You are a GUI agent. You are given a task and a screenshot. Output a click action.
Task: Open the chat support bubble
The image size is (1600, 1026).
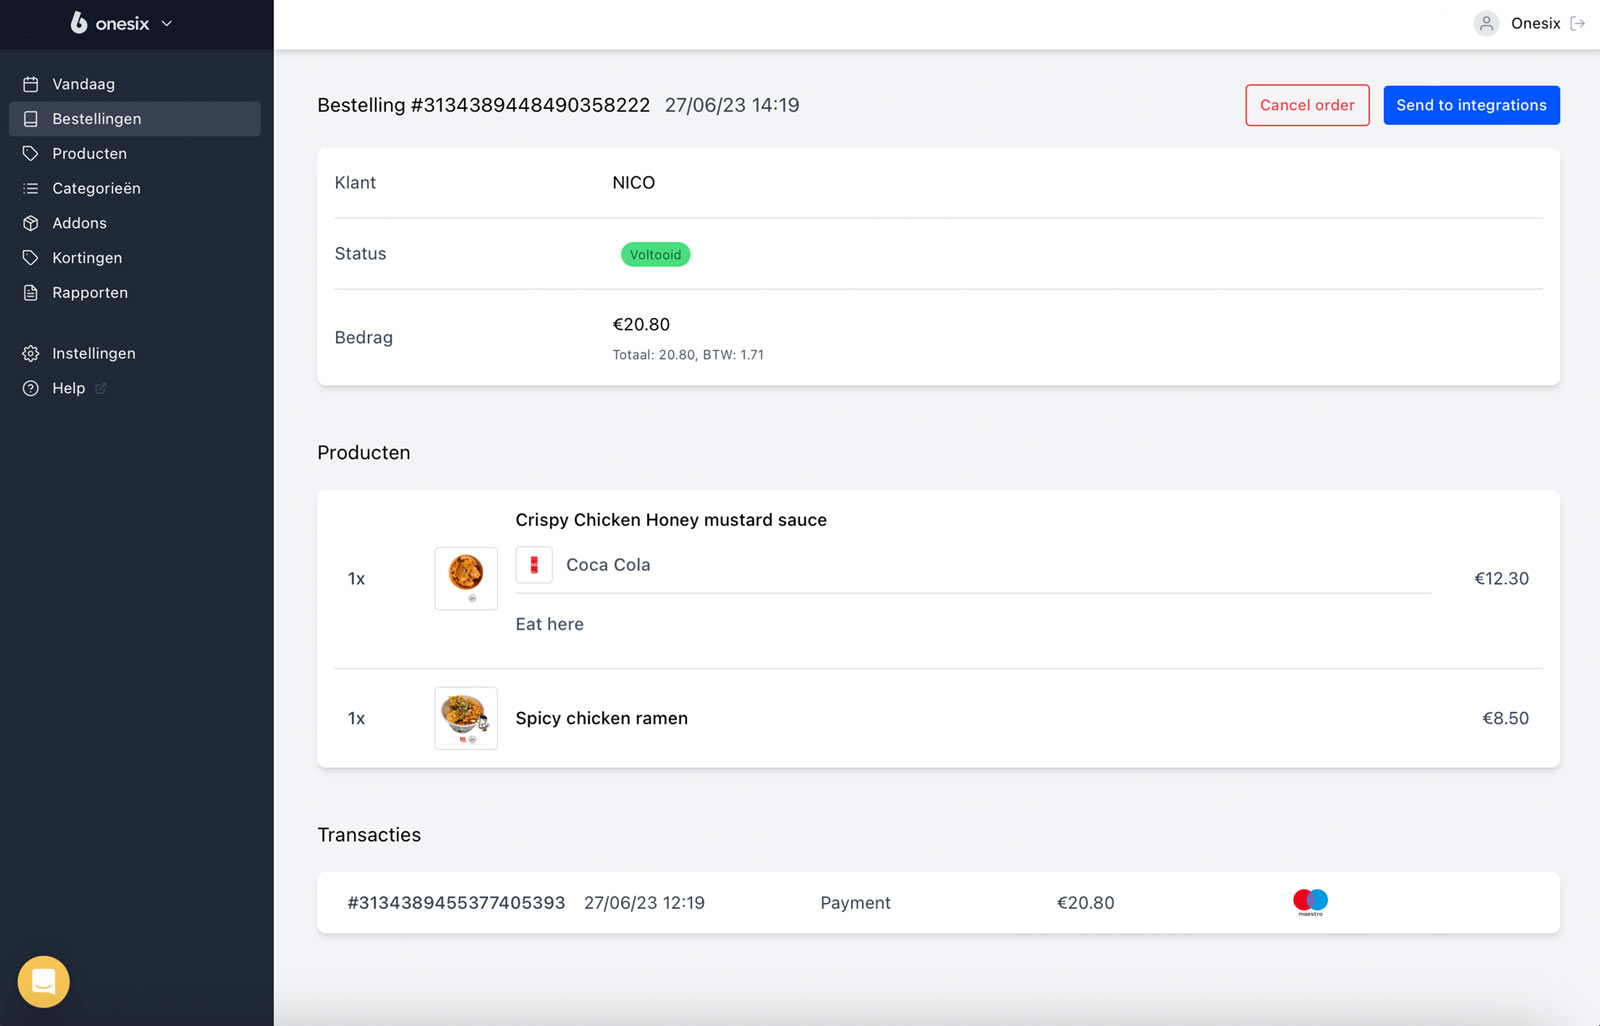coord(42,981)
